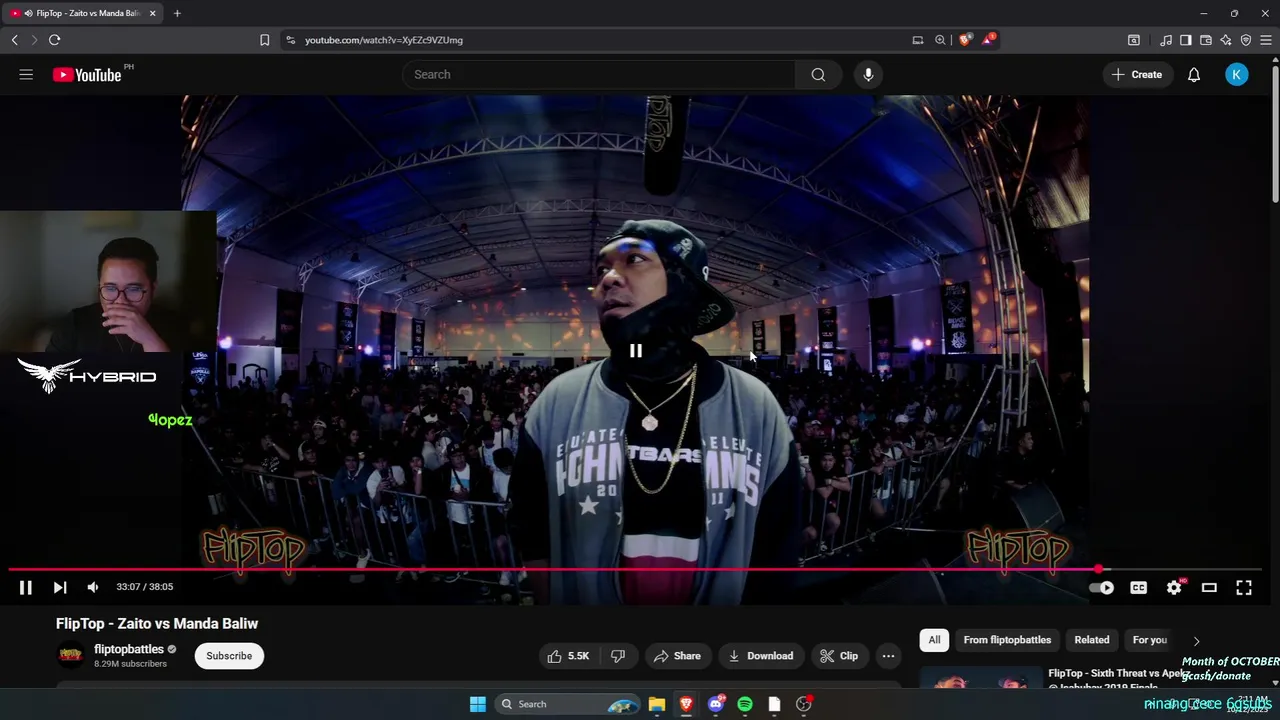
Task: Select the Related chip
Action: point(1092,640)
